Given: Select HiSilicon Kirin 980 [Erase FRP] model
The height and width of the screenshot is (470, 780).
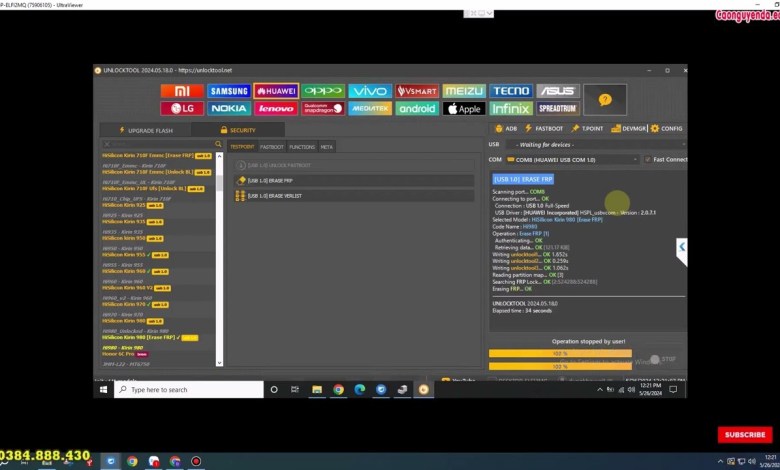Looking at the screenshot, I should point(150,338).
